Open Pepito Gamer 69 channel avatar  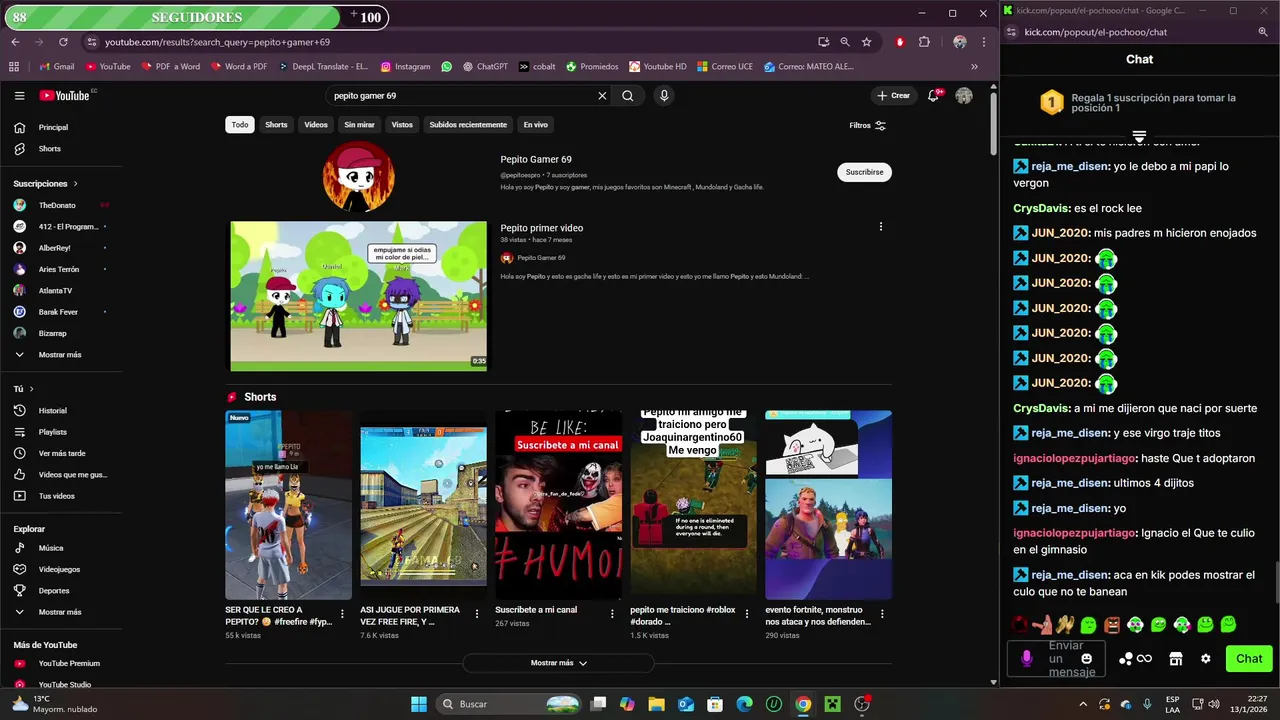point(358,177)
